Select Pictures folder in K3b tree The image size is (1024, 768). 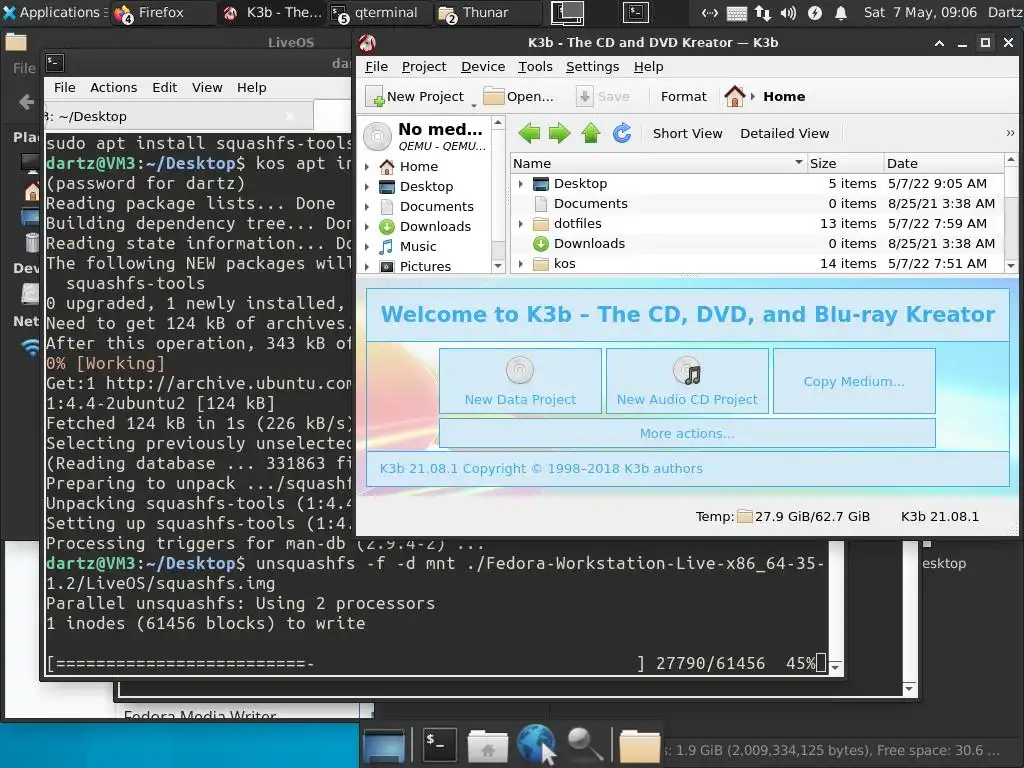tap(425, 266)
